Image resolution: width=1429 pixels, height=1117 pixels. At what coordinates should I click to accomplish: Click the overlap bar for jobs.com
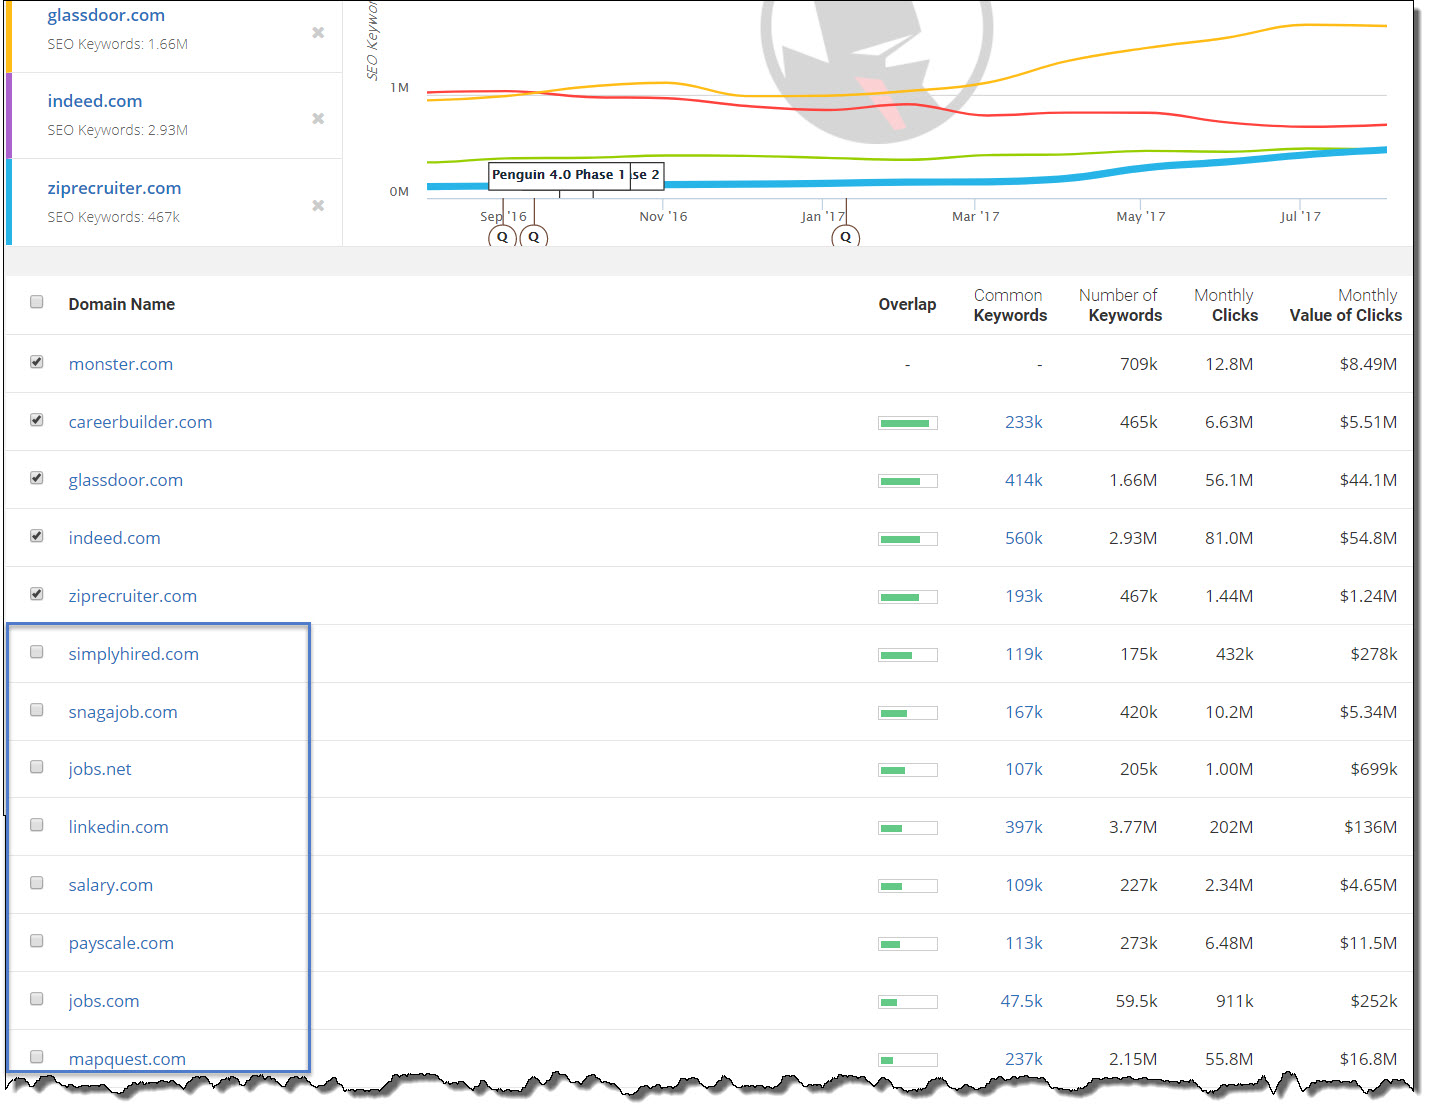tap(908, 1002)
